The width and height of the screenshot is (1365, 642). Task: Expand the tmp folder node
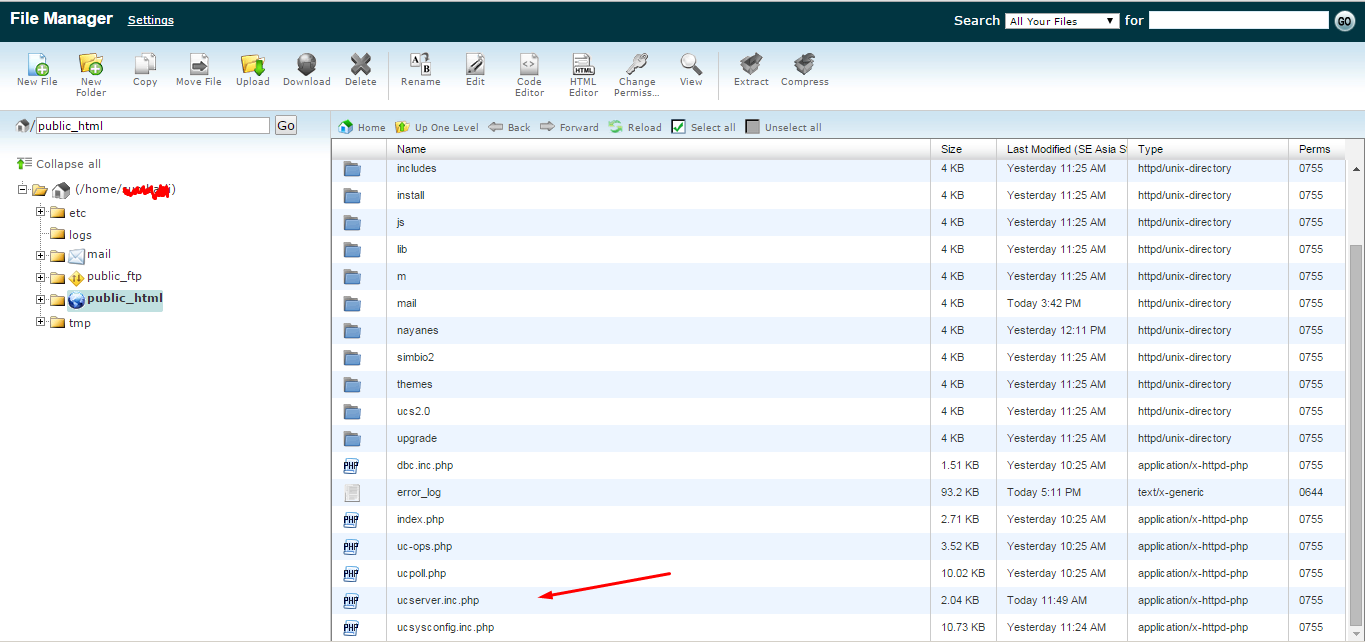point(41,322)
